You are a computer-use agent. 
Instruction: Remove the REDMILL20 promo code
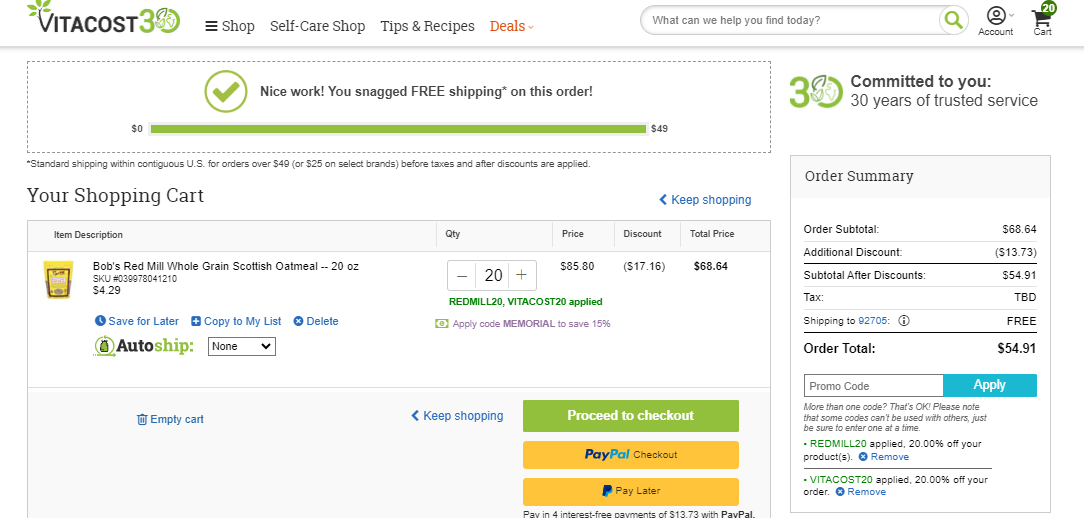pos(884,457)
